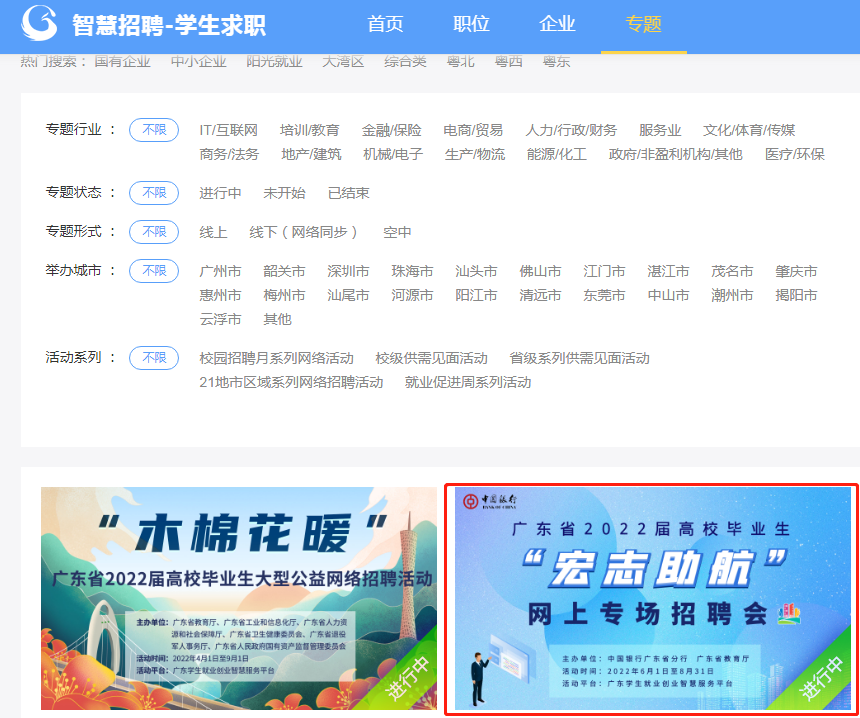Choose 不限 for 活动系列 filter
The width and height of the screenshot is (860, 718).
click(154, 358)
